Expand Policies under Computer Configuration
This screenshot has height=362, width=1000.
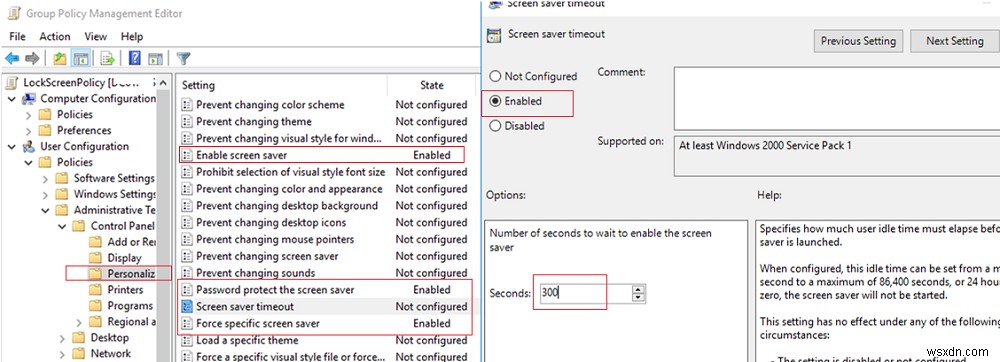coord(28,115)
